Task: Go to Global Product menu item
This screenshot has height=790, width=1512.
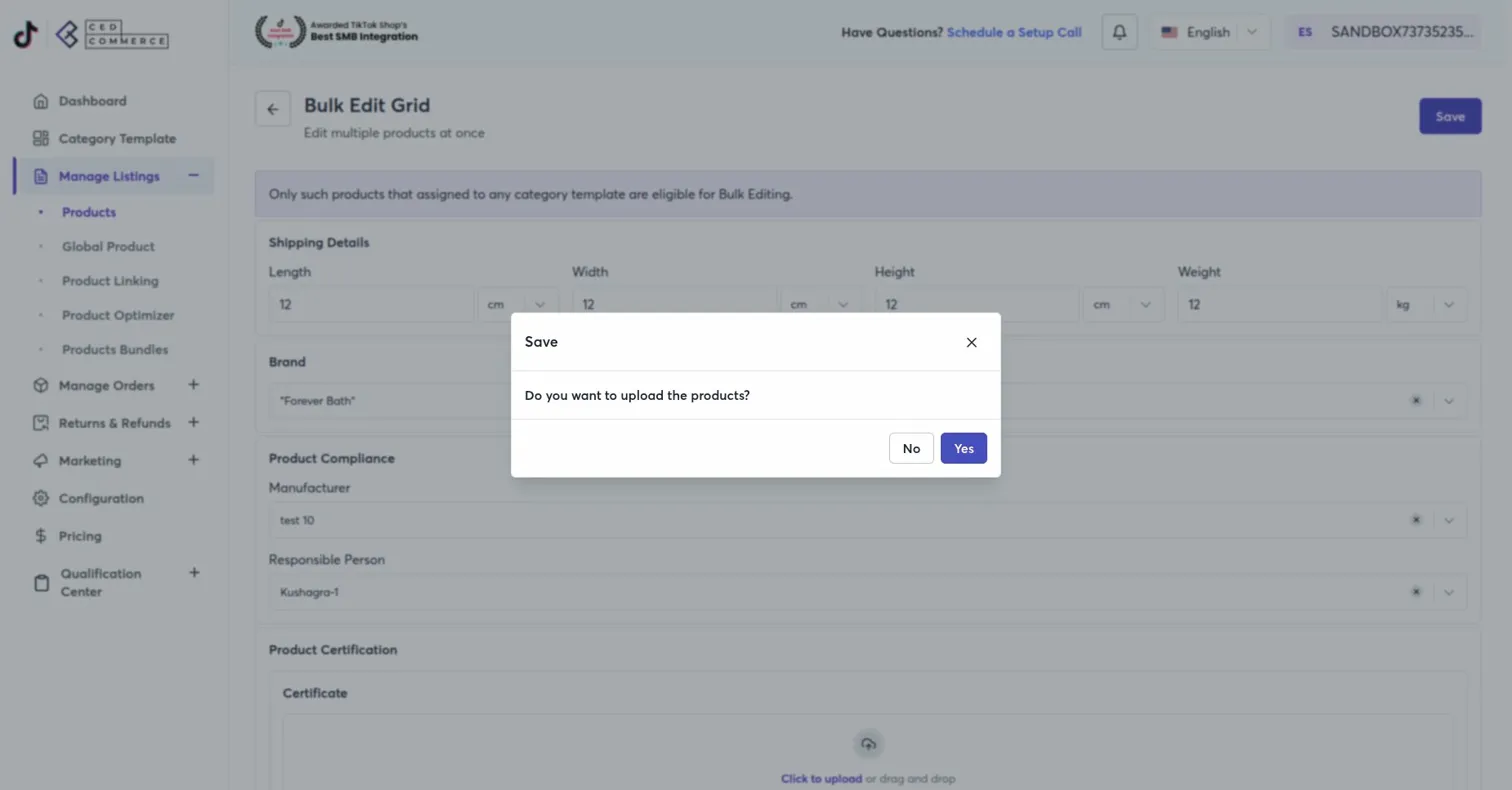Action: (108, 246)
